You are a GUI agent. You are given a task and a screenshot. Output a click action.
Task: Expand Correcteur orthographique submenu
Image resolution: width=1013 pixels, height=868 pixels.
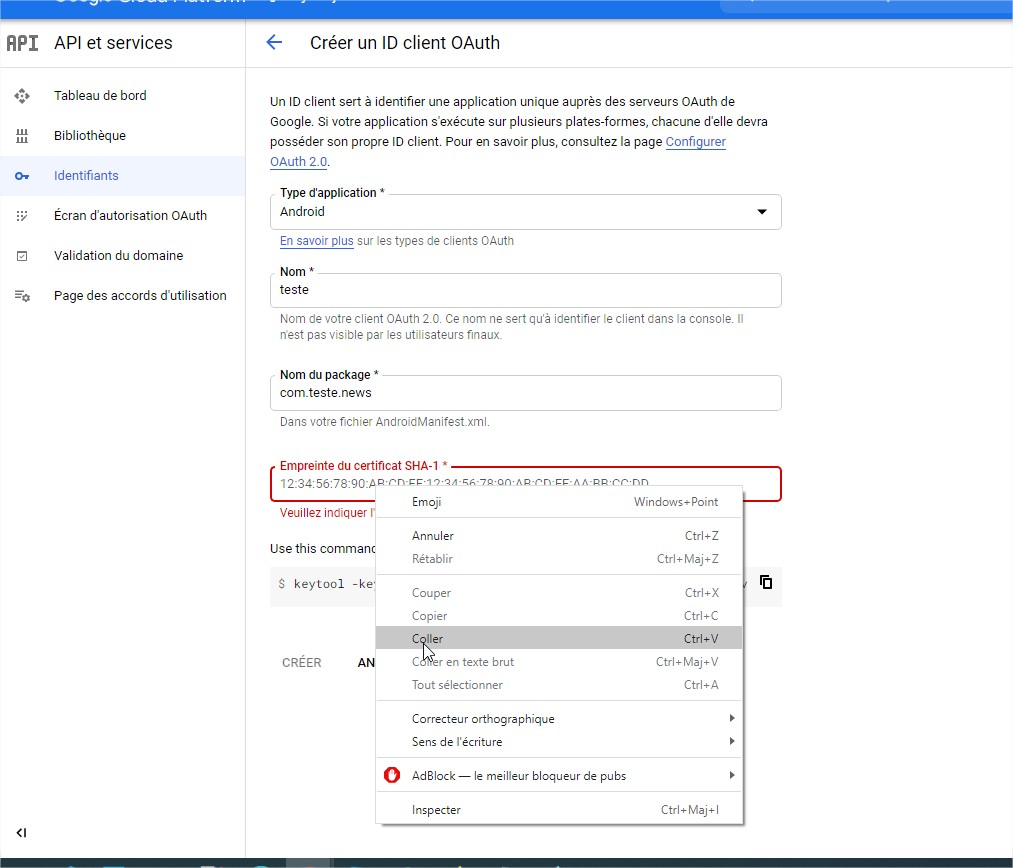pos(559,719)
